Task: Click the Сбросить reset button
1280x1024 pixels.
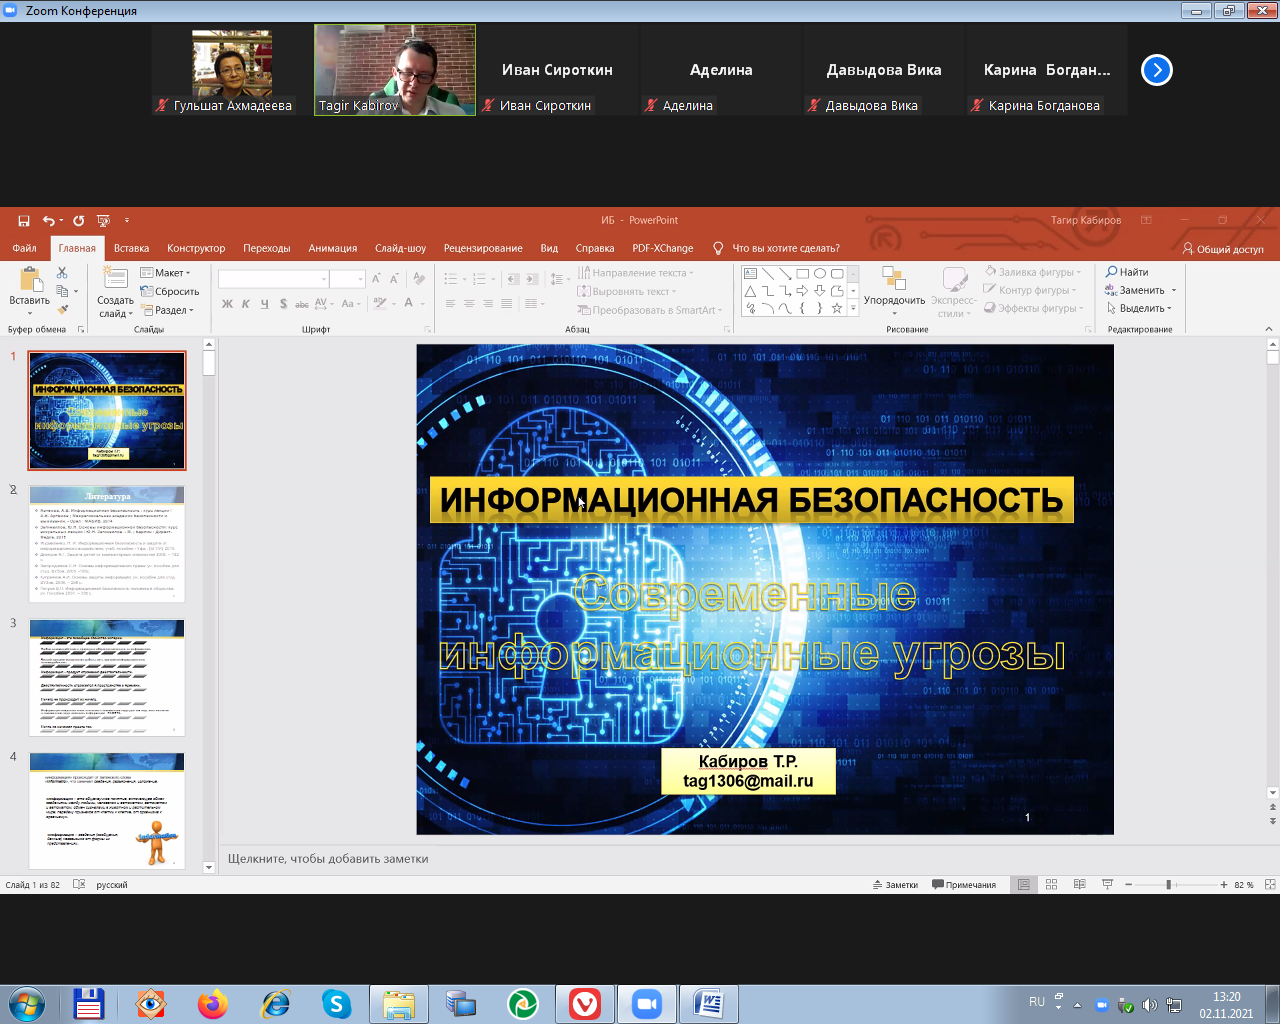Action: pos(170,292)
